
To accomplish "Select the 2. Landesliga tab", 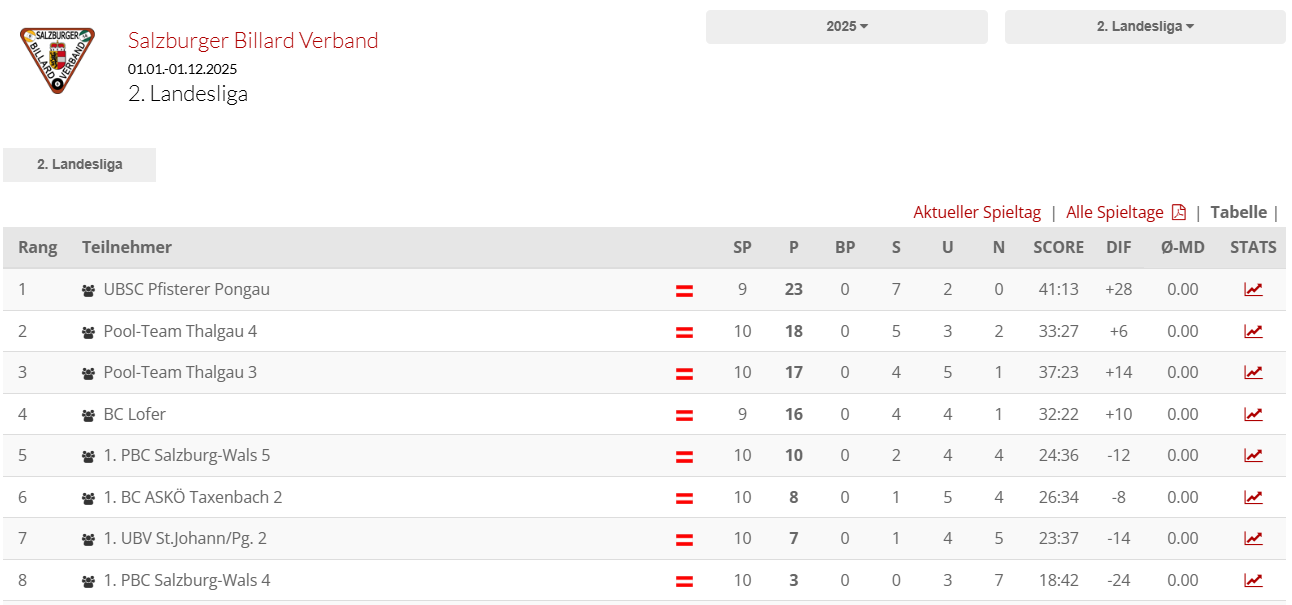I will point(80,164).
